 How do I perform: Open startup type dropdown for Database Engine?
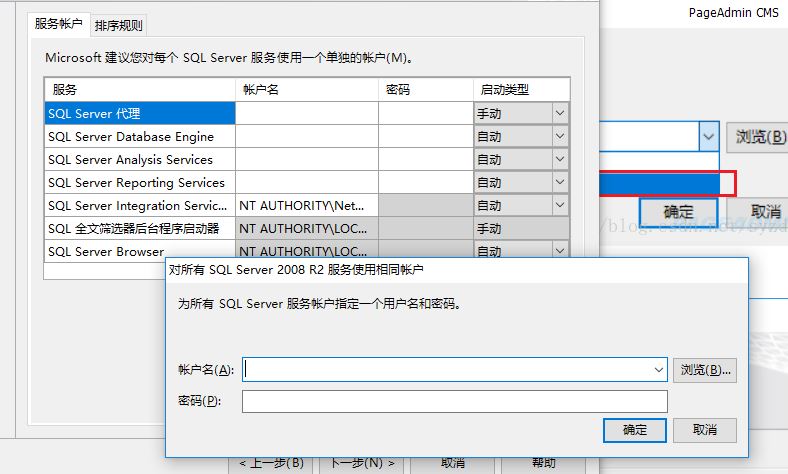pyautogui.click(x=560, y=137)
